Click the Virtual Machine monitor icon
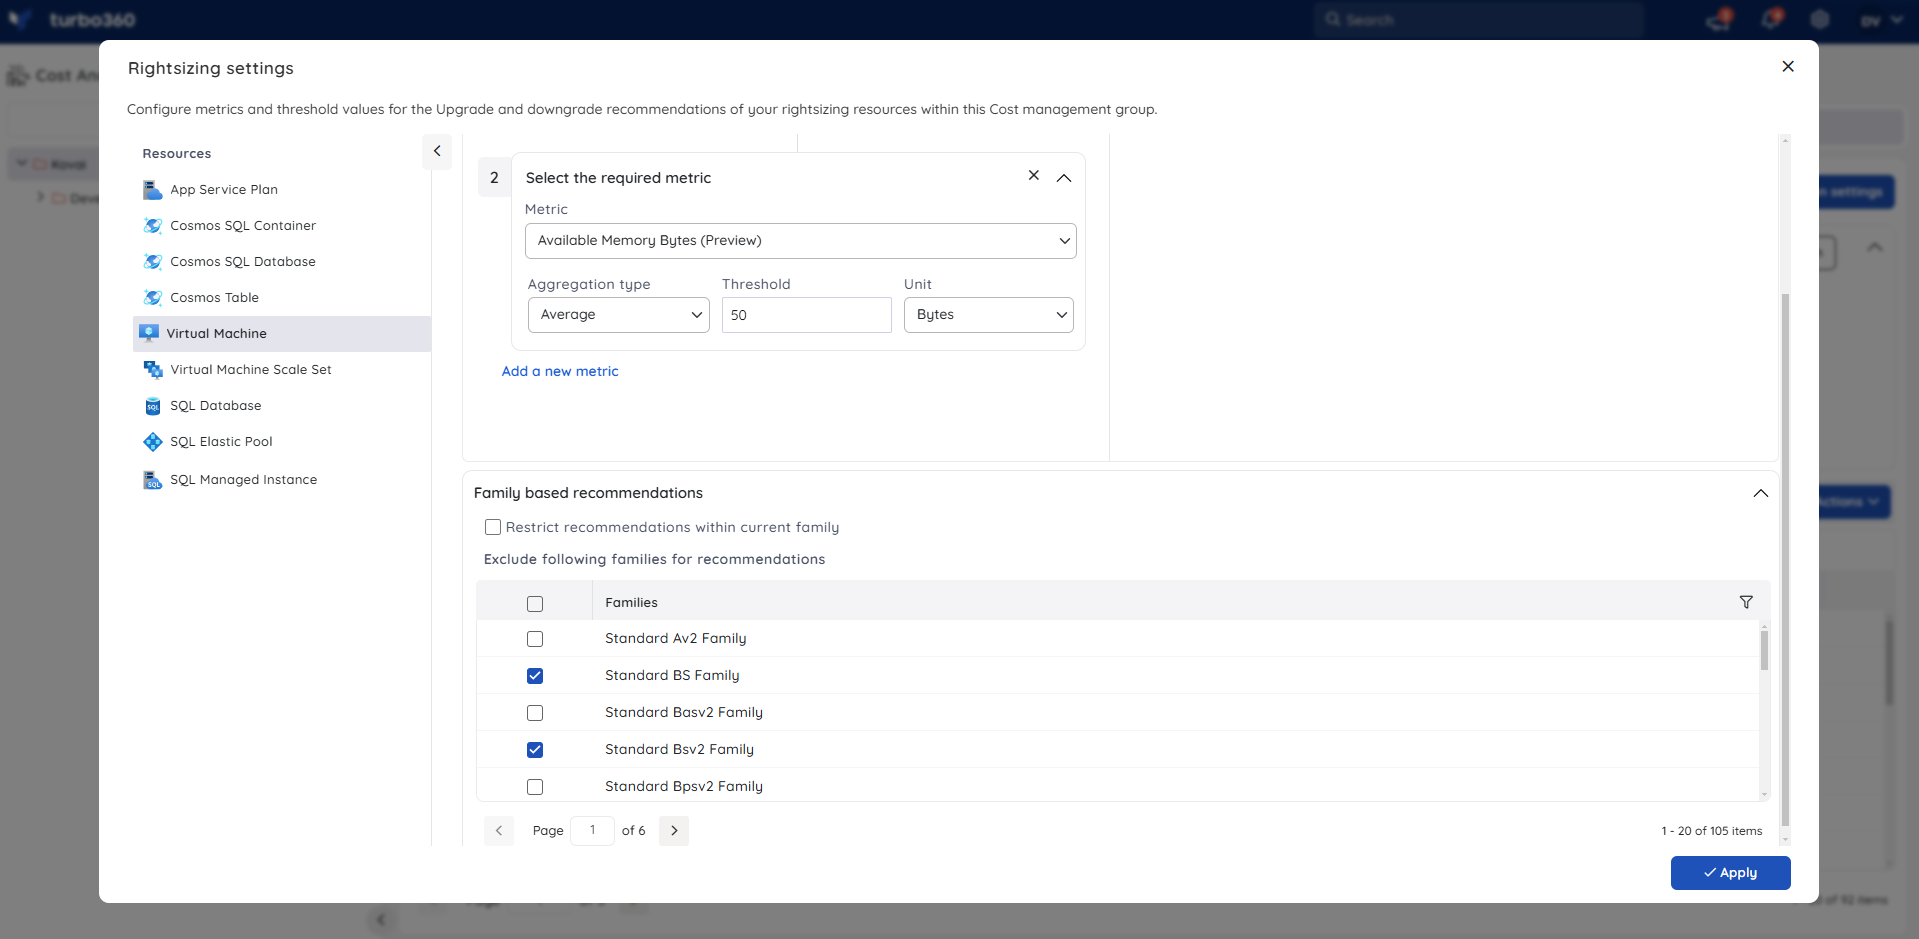 click(149, 333)
